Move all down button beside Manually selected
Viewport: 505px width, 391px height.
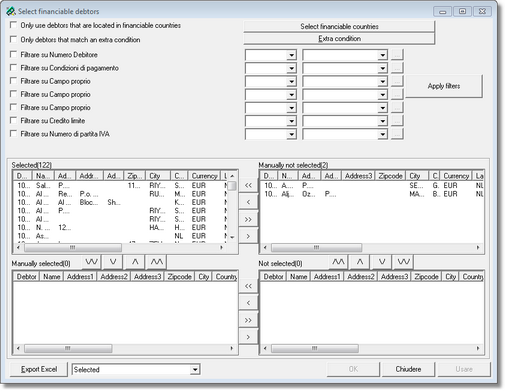91,262
